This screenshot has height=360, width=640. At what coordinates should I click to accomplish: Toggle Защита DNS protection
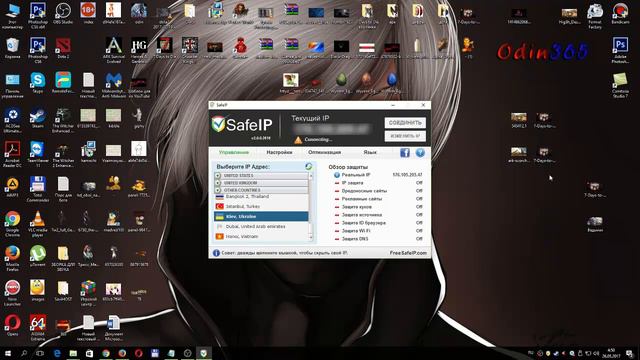(x=378, y=239)
